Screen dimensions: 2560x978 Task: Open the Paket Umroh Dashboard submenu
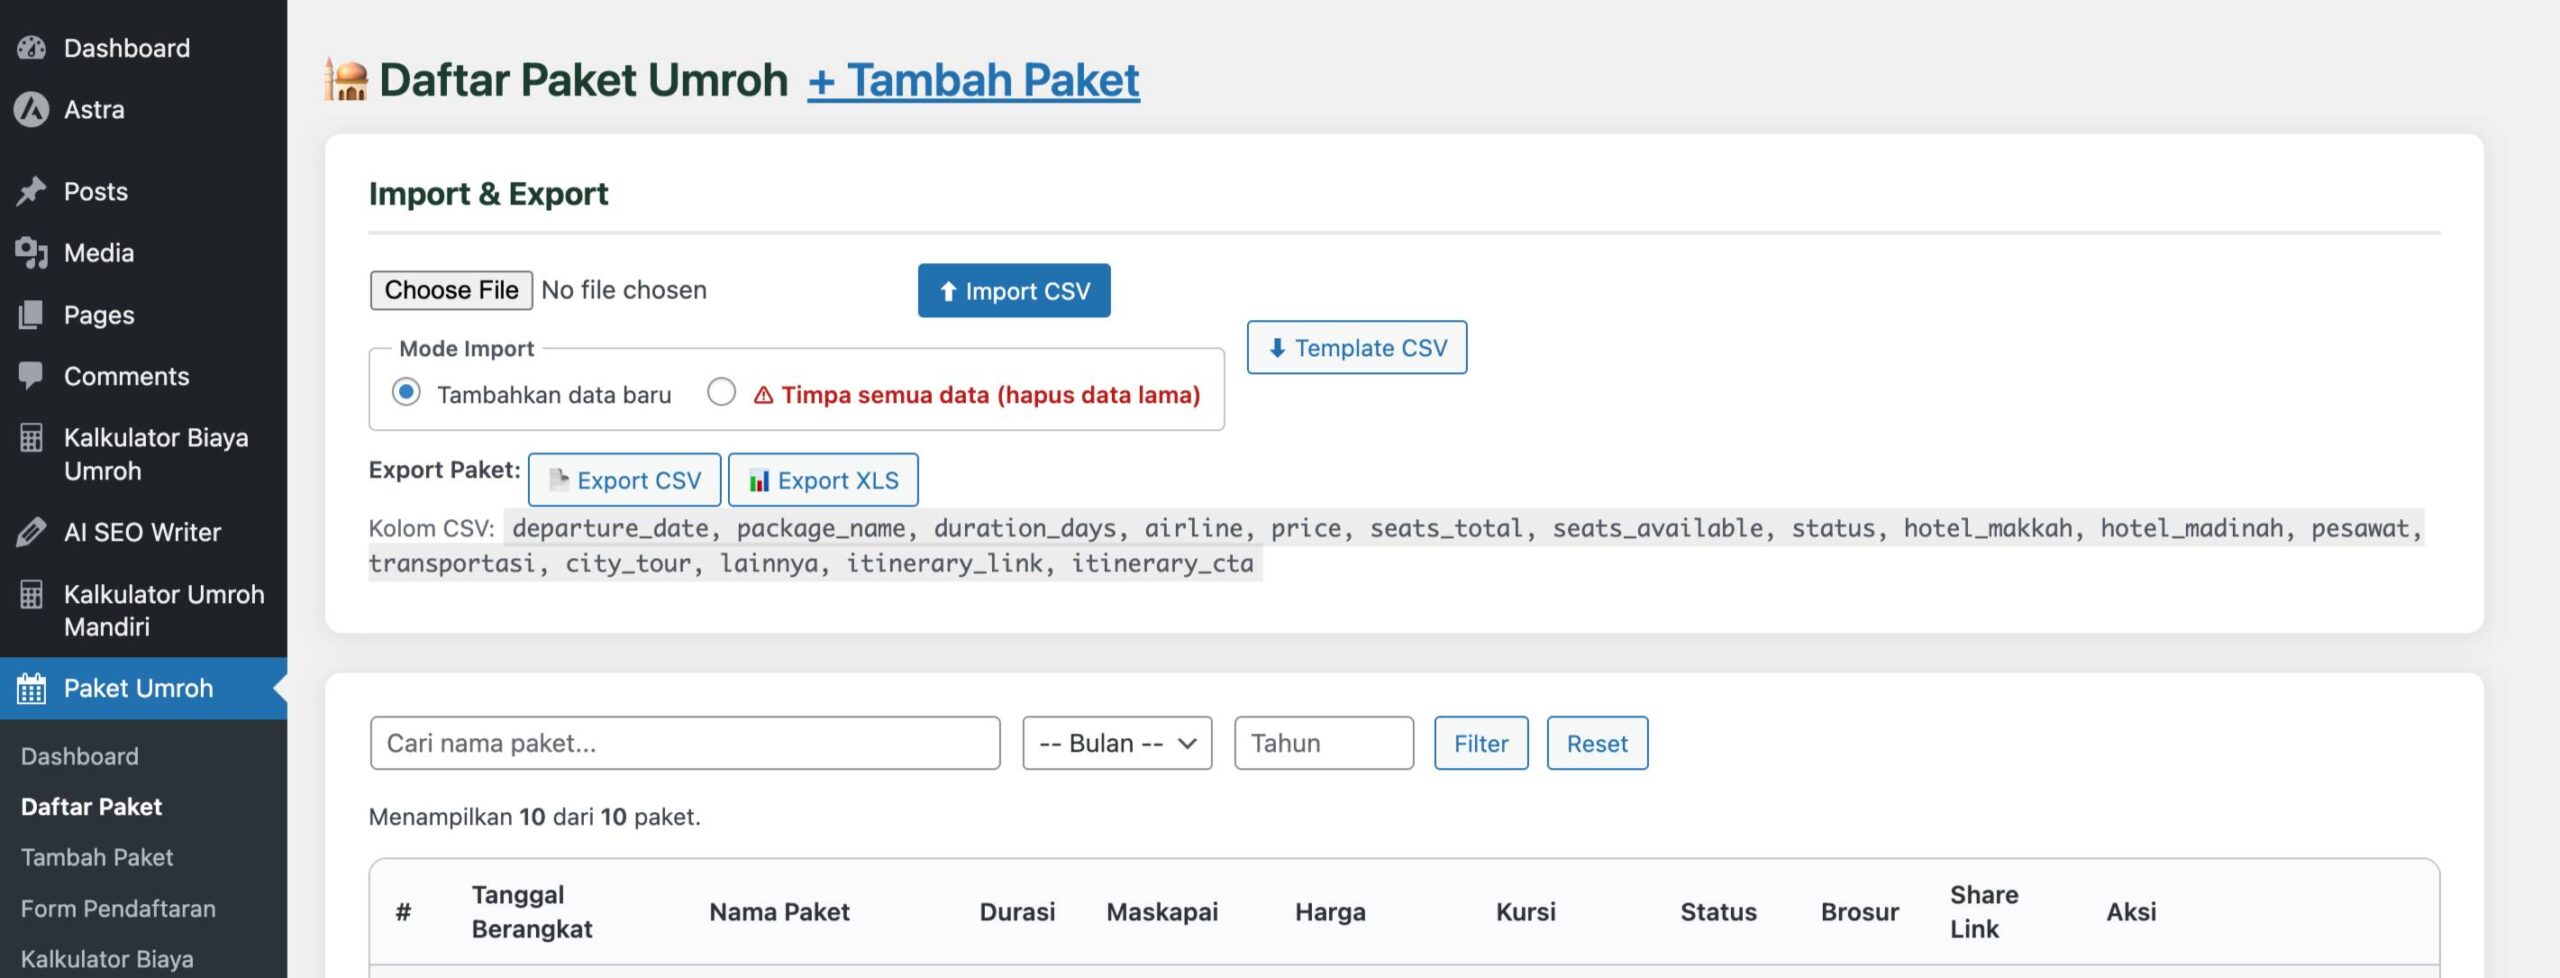[x=80, y=756]
